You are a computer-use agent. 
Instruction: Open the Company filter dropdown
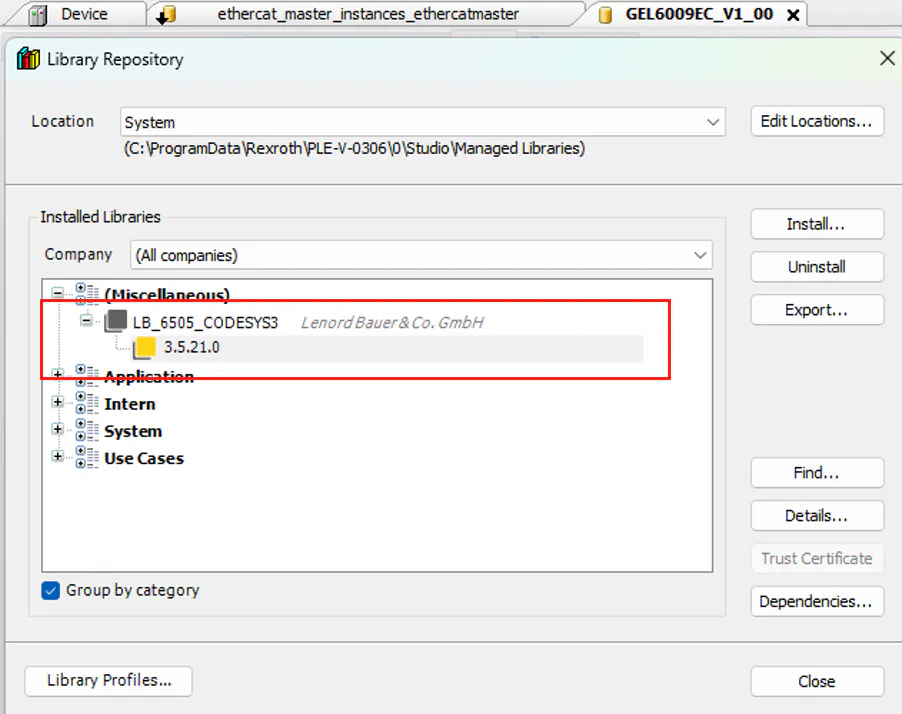[700, 255]
